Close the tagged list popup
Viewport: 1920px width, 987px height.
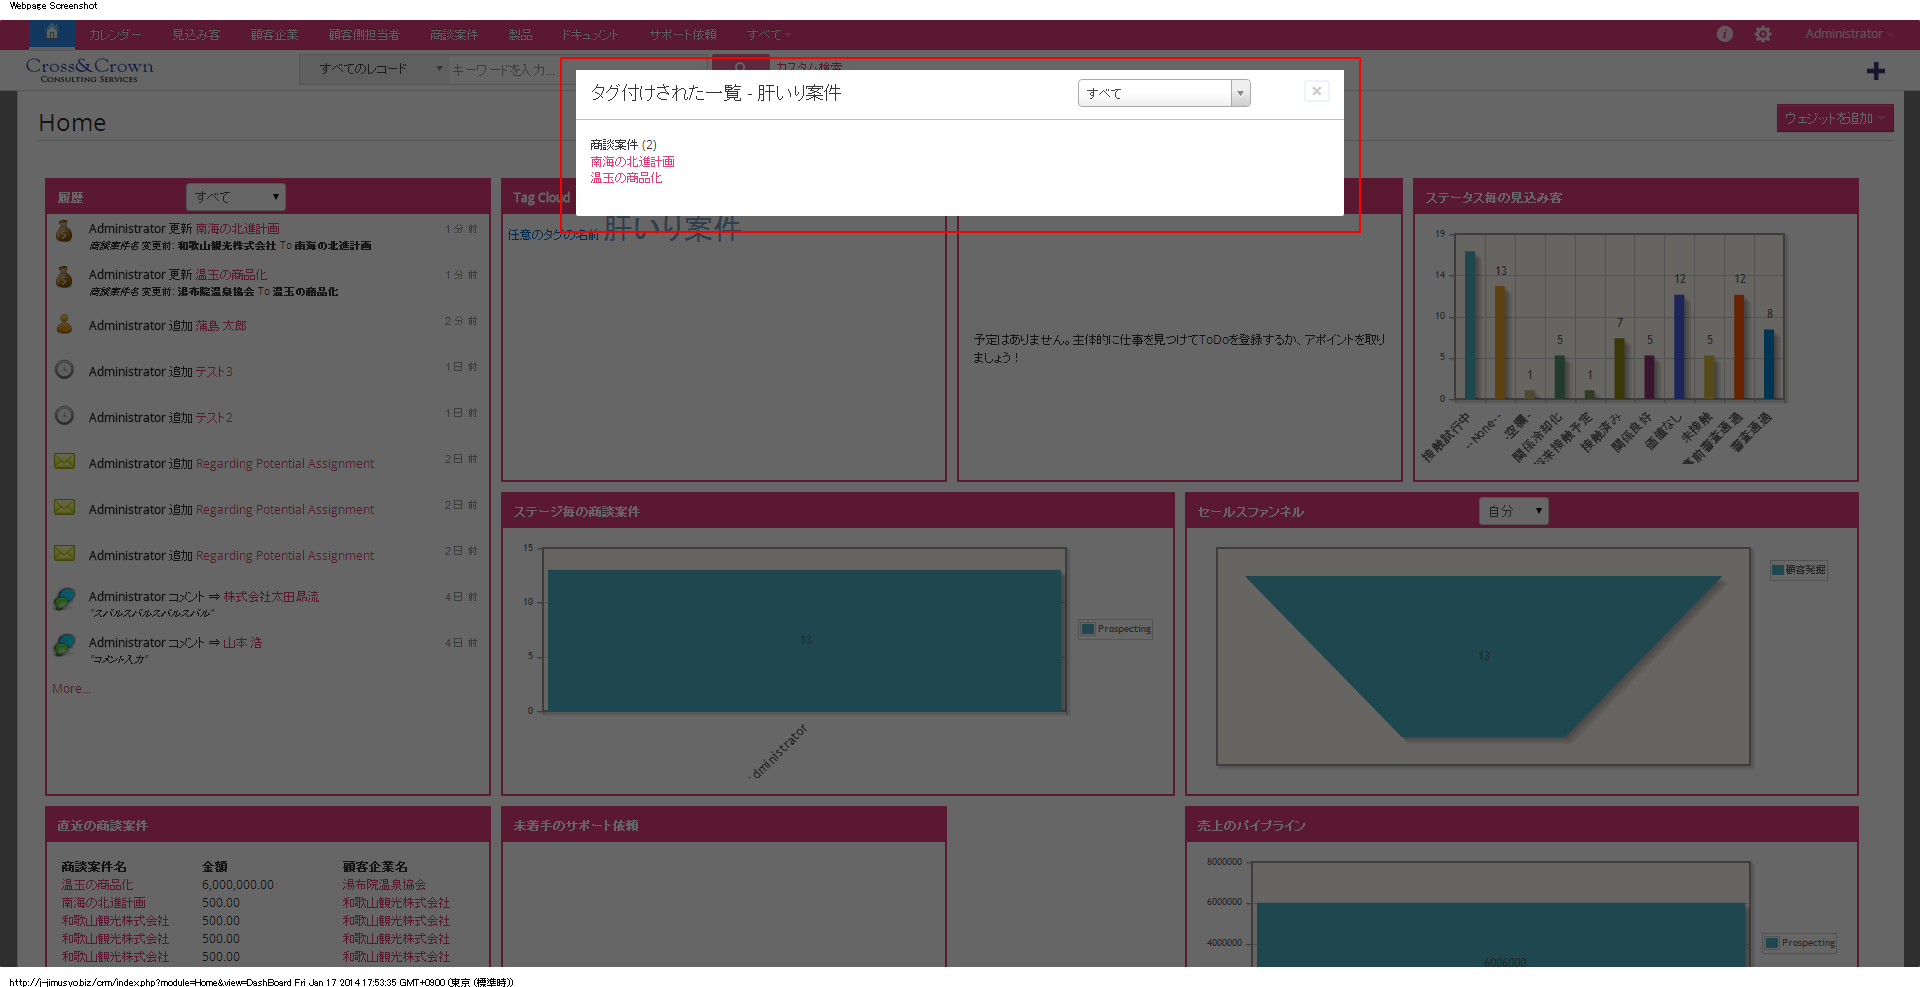click(1316, 91)
